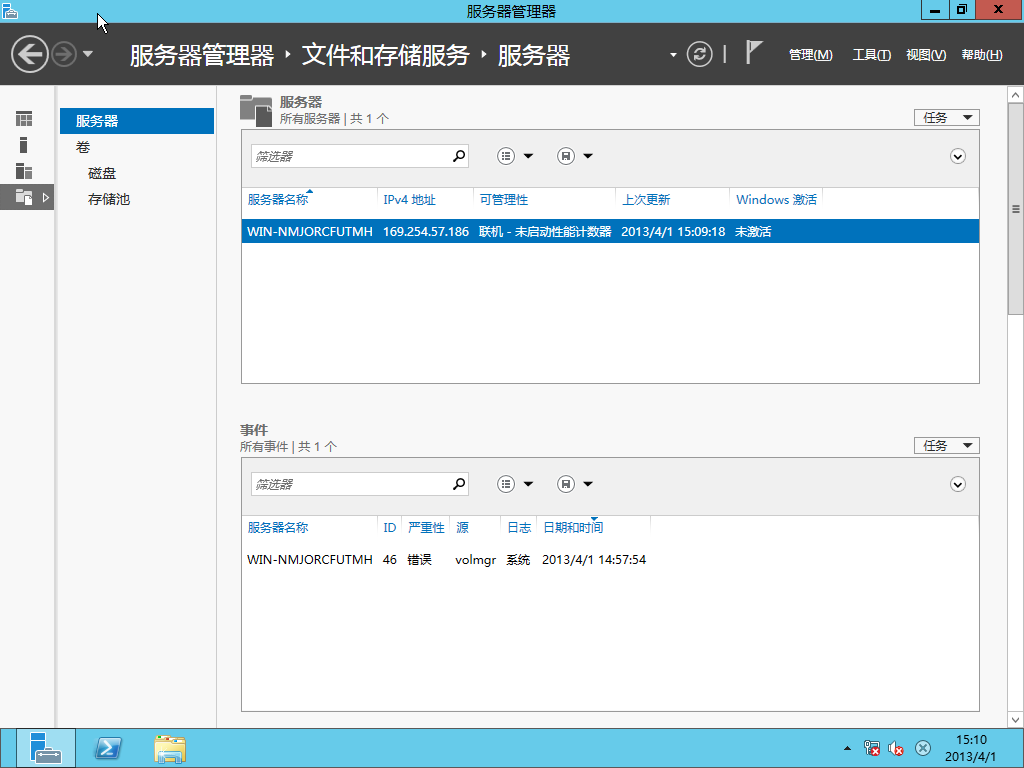Open All Servers icon in sidebar
Image resolution: width=1024 pixels, height=768 pixels.
(24, 171)
